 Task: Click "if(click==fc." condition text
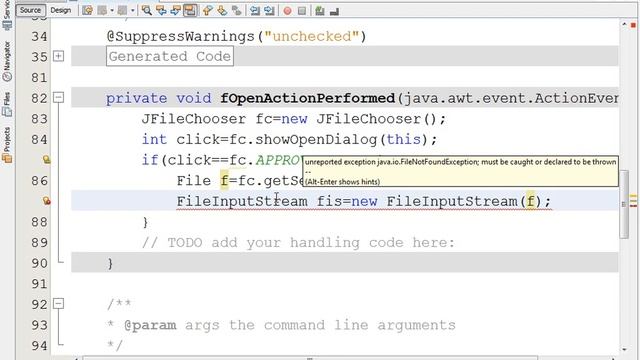tap(198, 160)
